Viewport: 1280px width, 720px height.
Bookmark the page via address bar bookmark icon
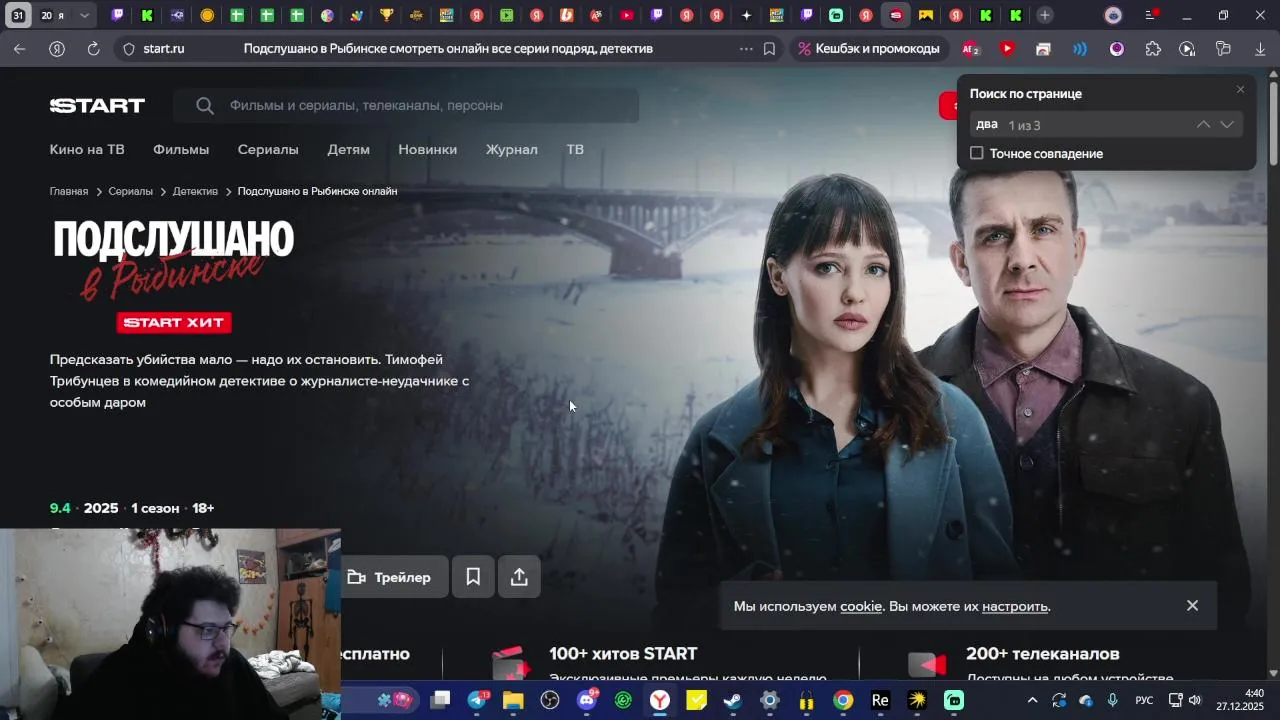[x=769, y=48]
